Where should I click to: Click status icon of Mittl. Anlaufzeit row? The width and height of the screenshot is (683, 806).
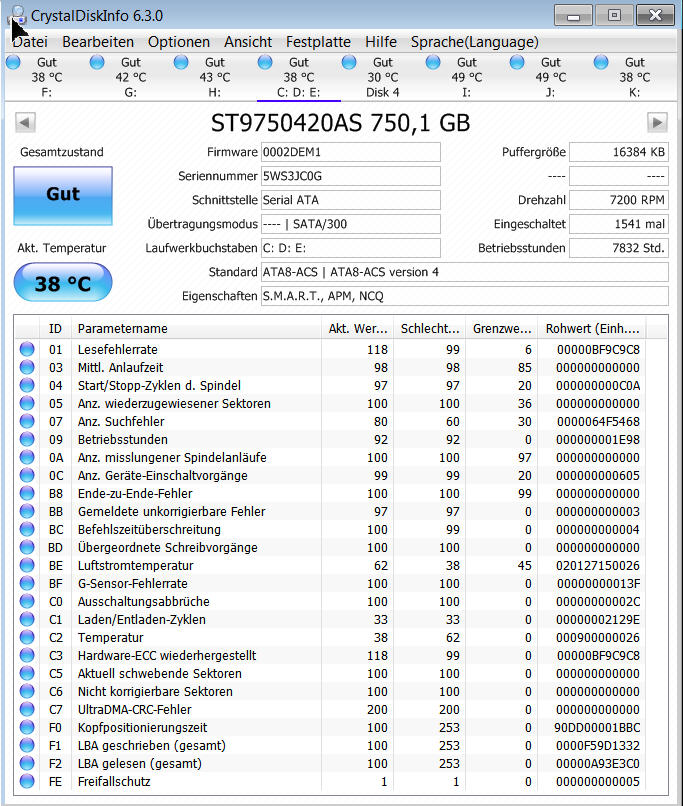(27, 367)
